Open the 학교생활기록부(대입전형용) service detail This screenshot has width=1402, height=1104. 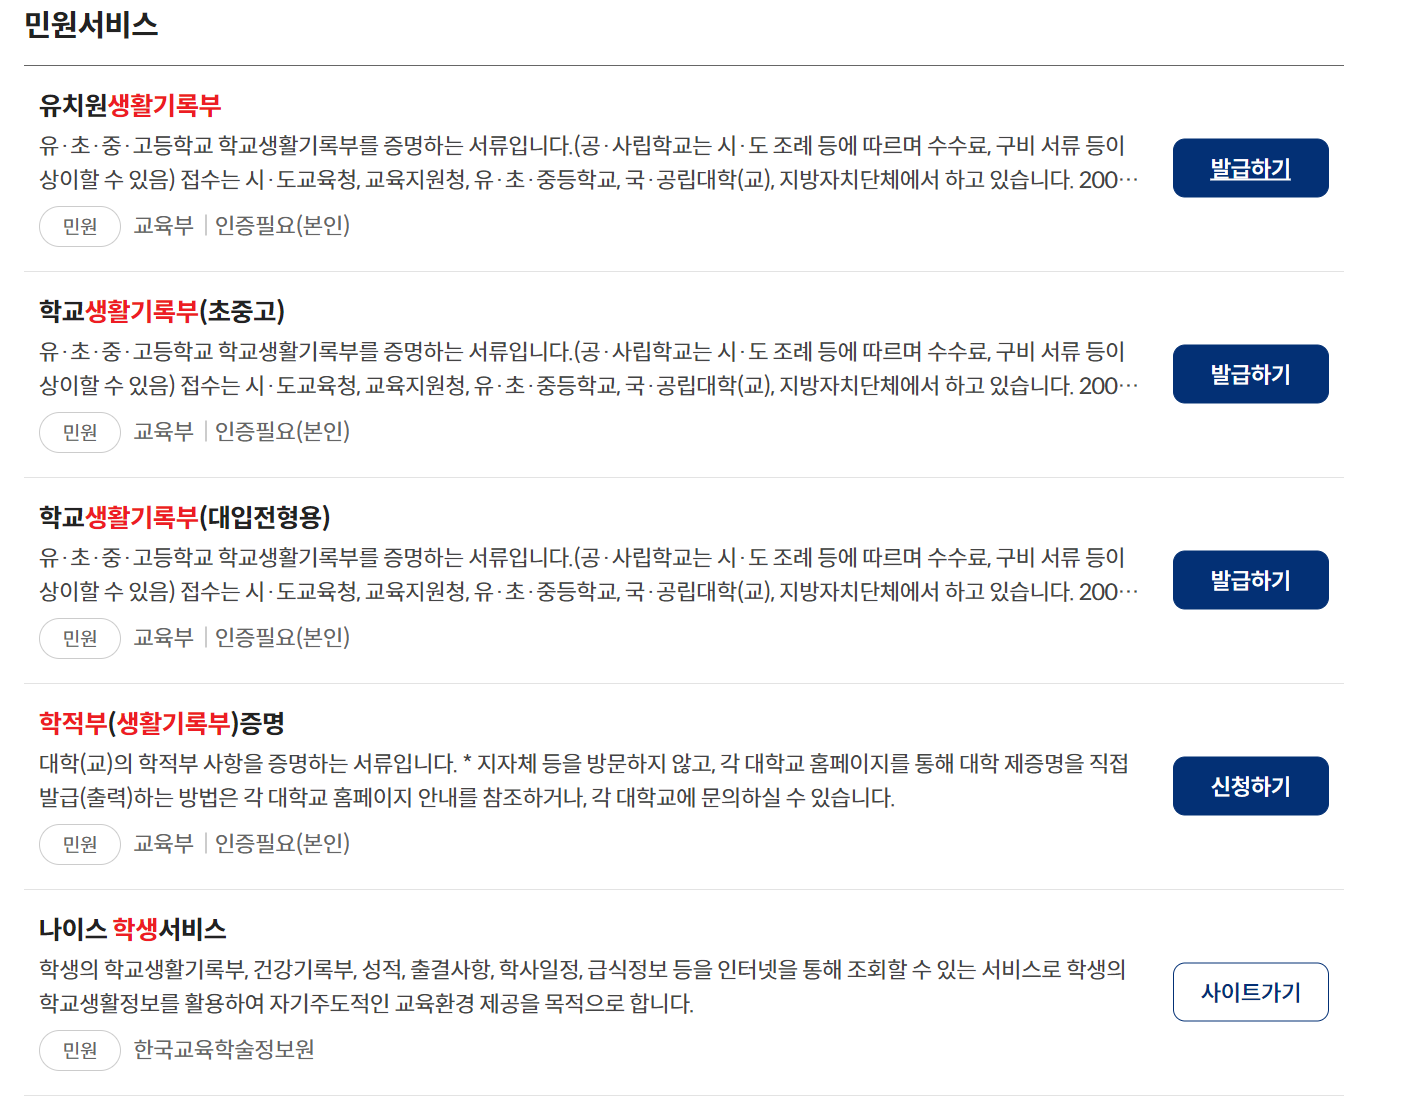click(187, 517)
